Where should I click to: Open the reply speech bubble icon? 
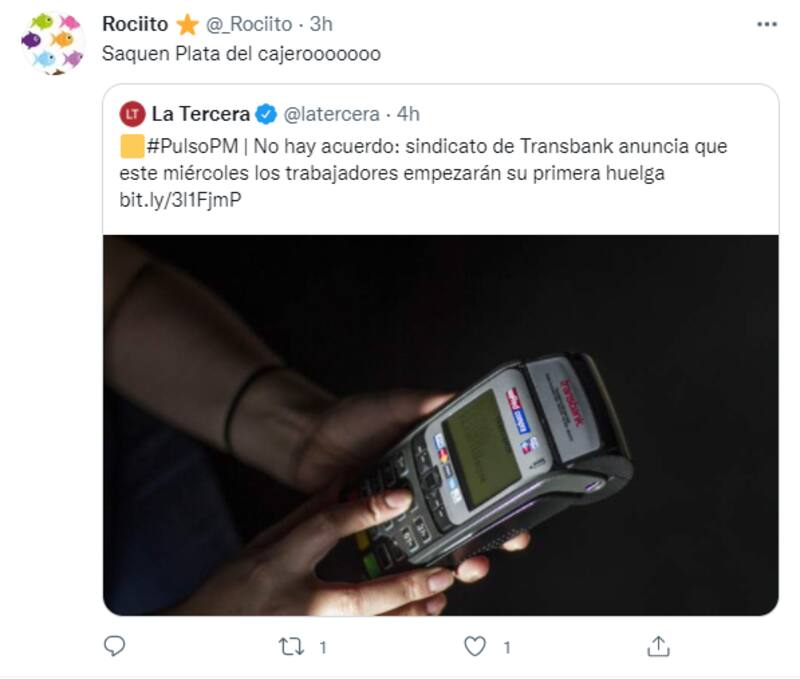[114, 646]
